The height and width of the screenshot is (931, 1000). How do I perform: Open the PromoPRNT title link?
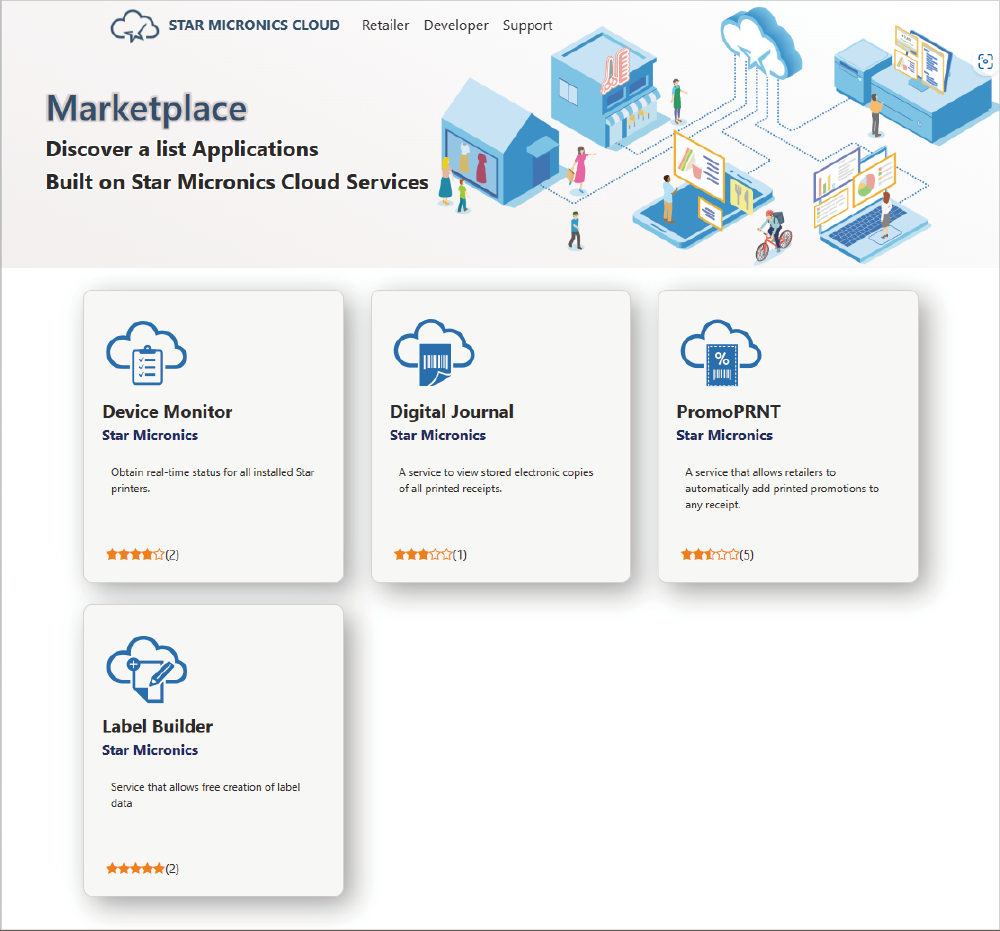(x=728, y=412)
